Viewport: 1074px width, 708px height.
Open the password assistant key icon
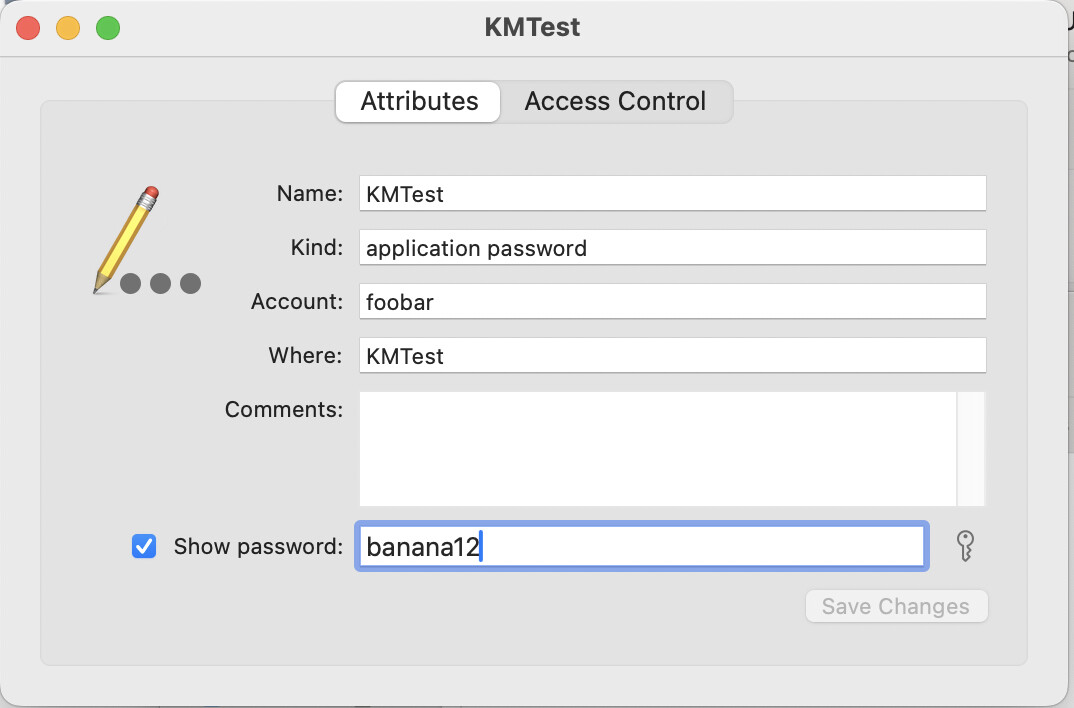[x=965, y=546]
